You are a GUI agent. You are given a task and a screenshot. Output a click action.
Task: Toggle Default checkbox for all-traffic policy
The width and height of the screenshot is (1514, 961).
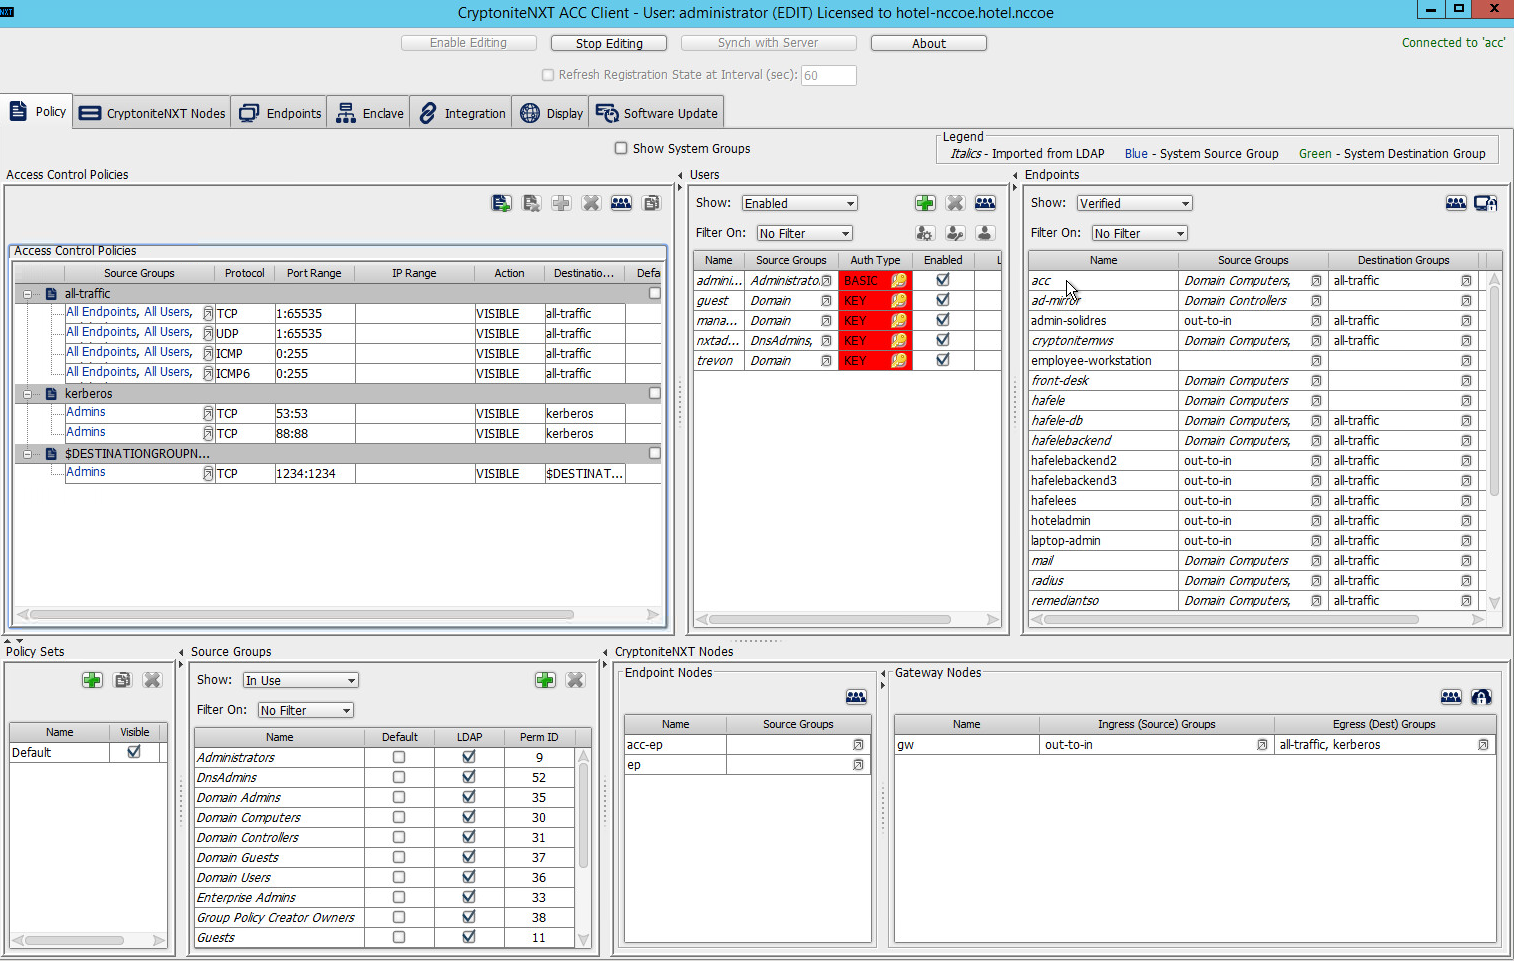click(655, 294)
